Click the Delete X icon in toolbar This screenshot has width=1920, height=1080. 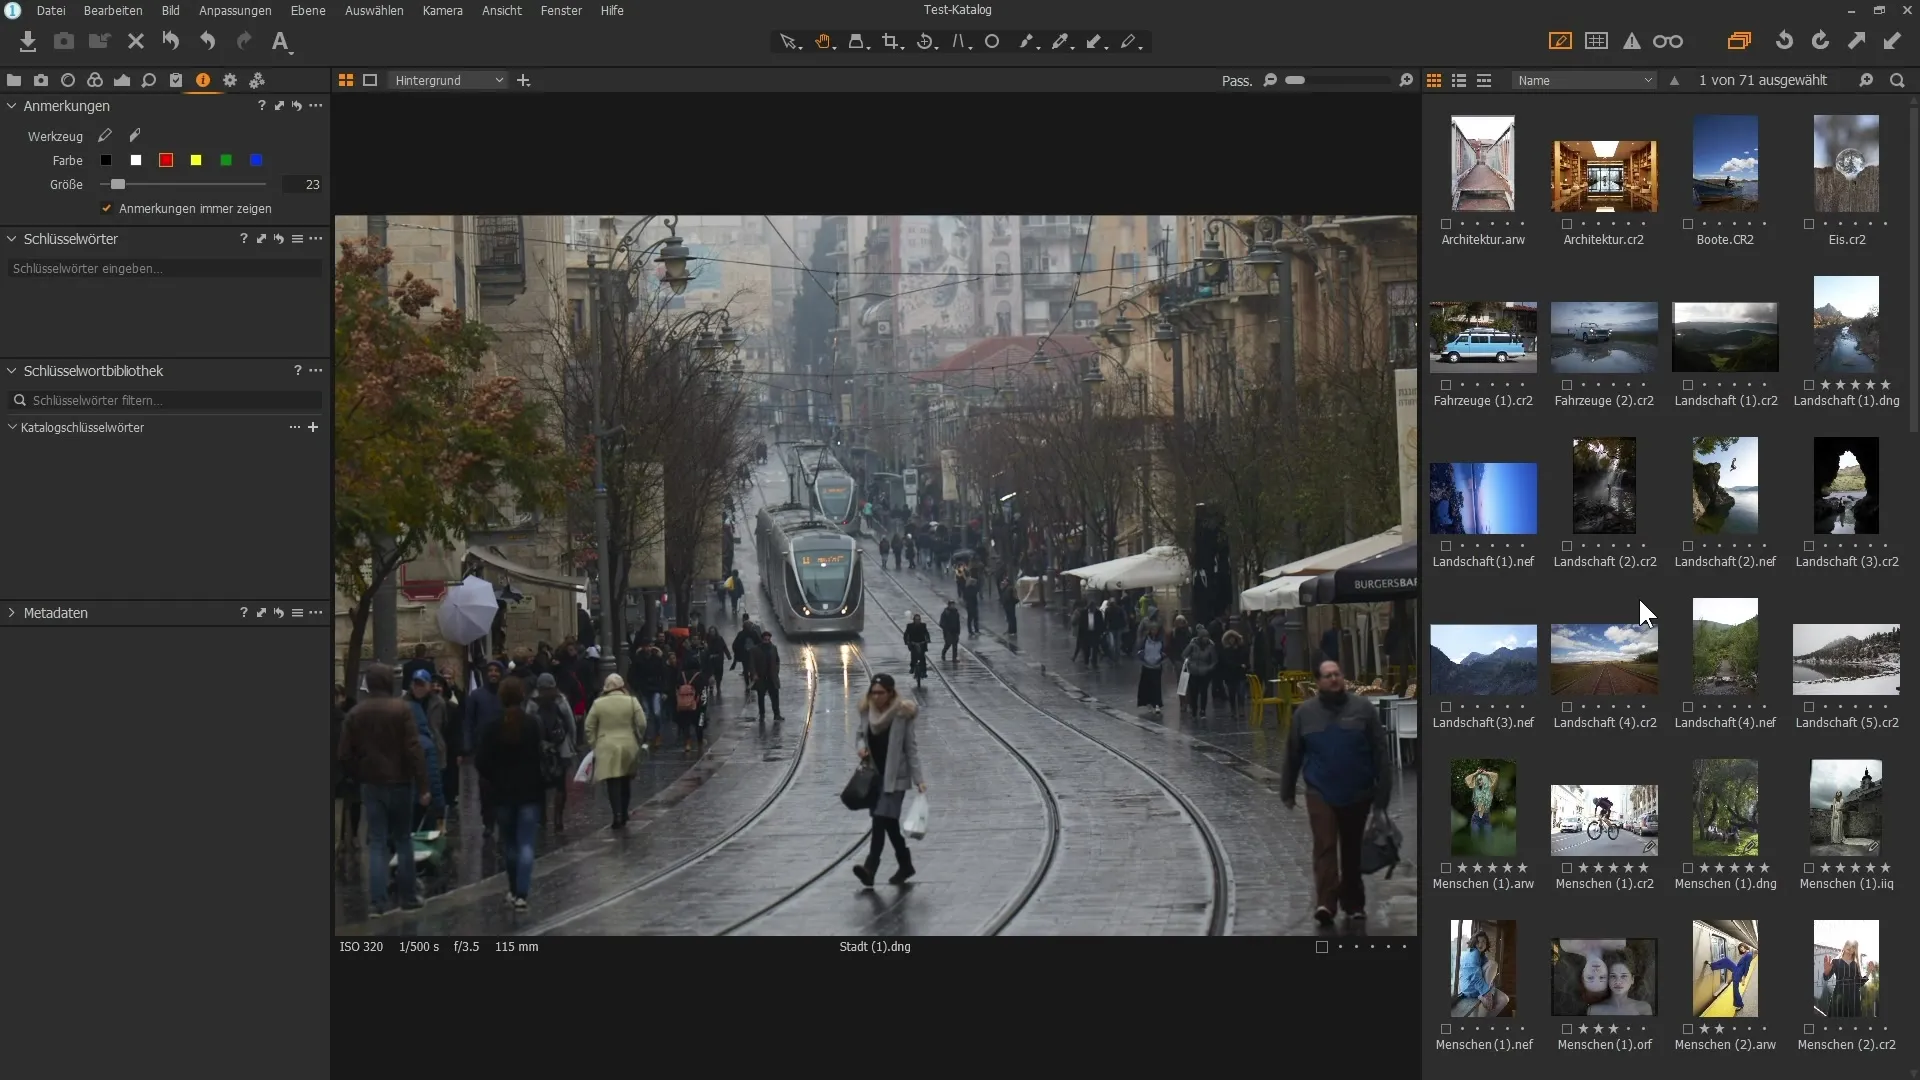click(136, 41)
